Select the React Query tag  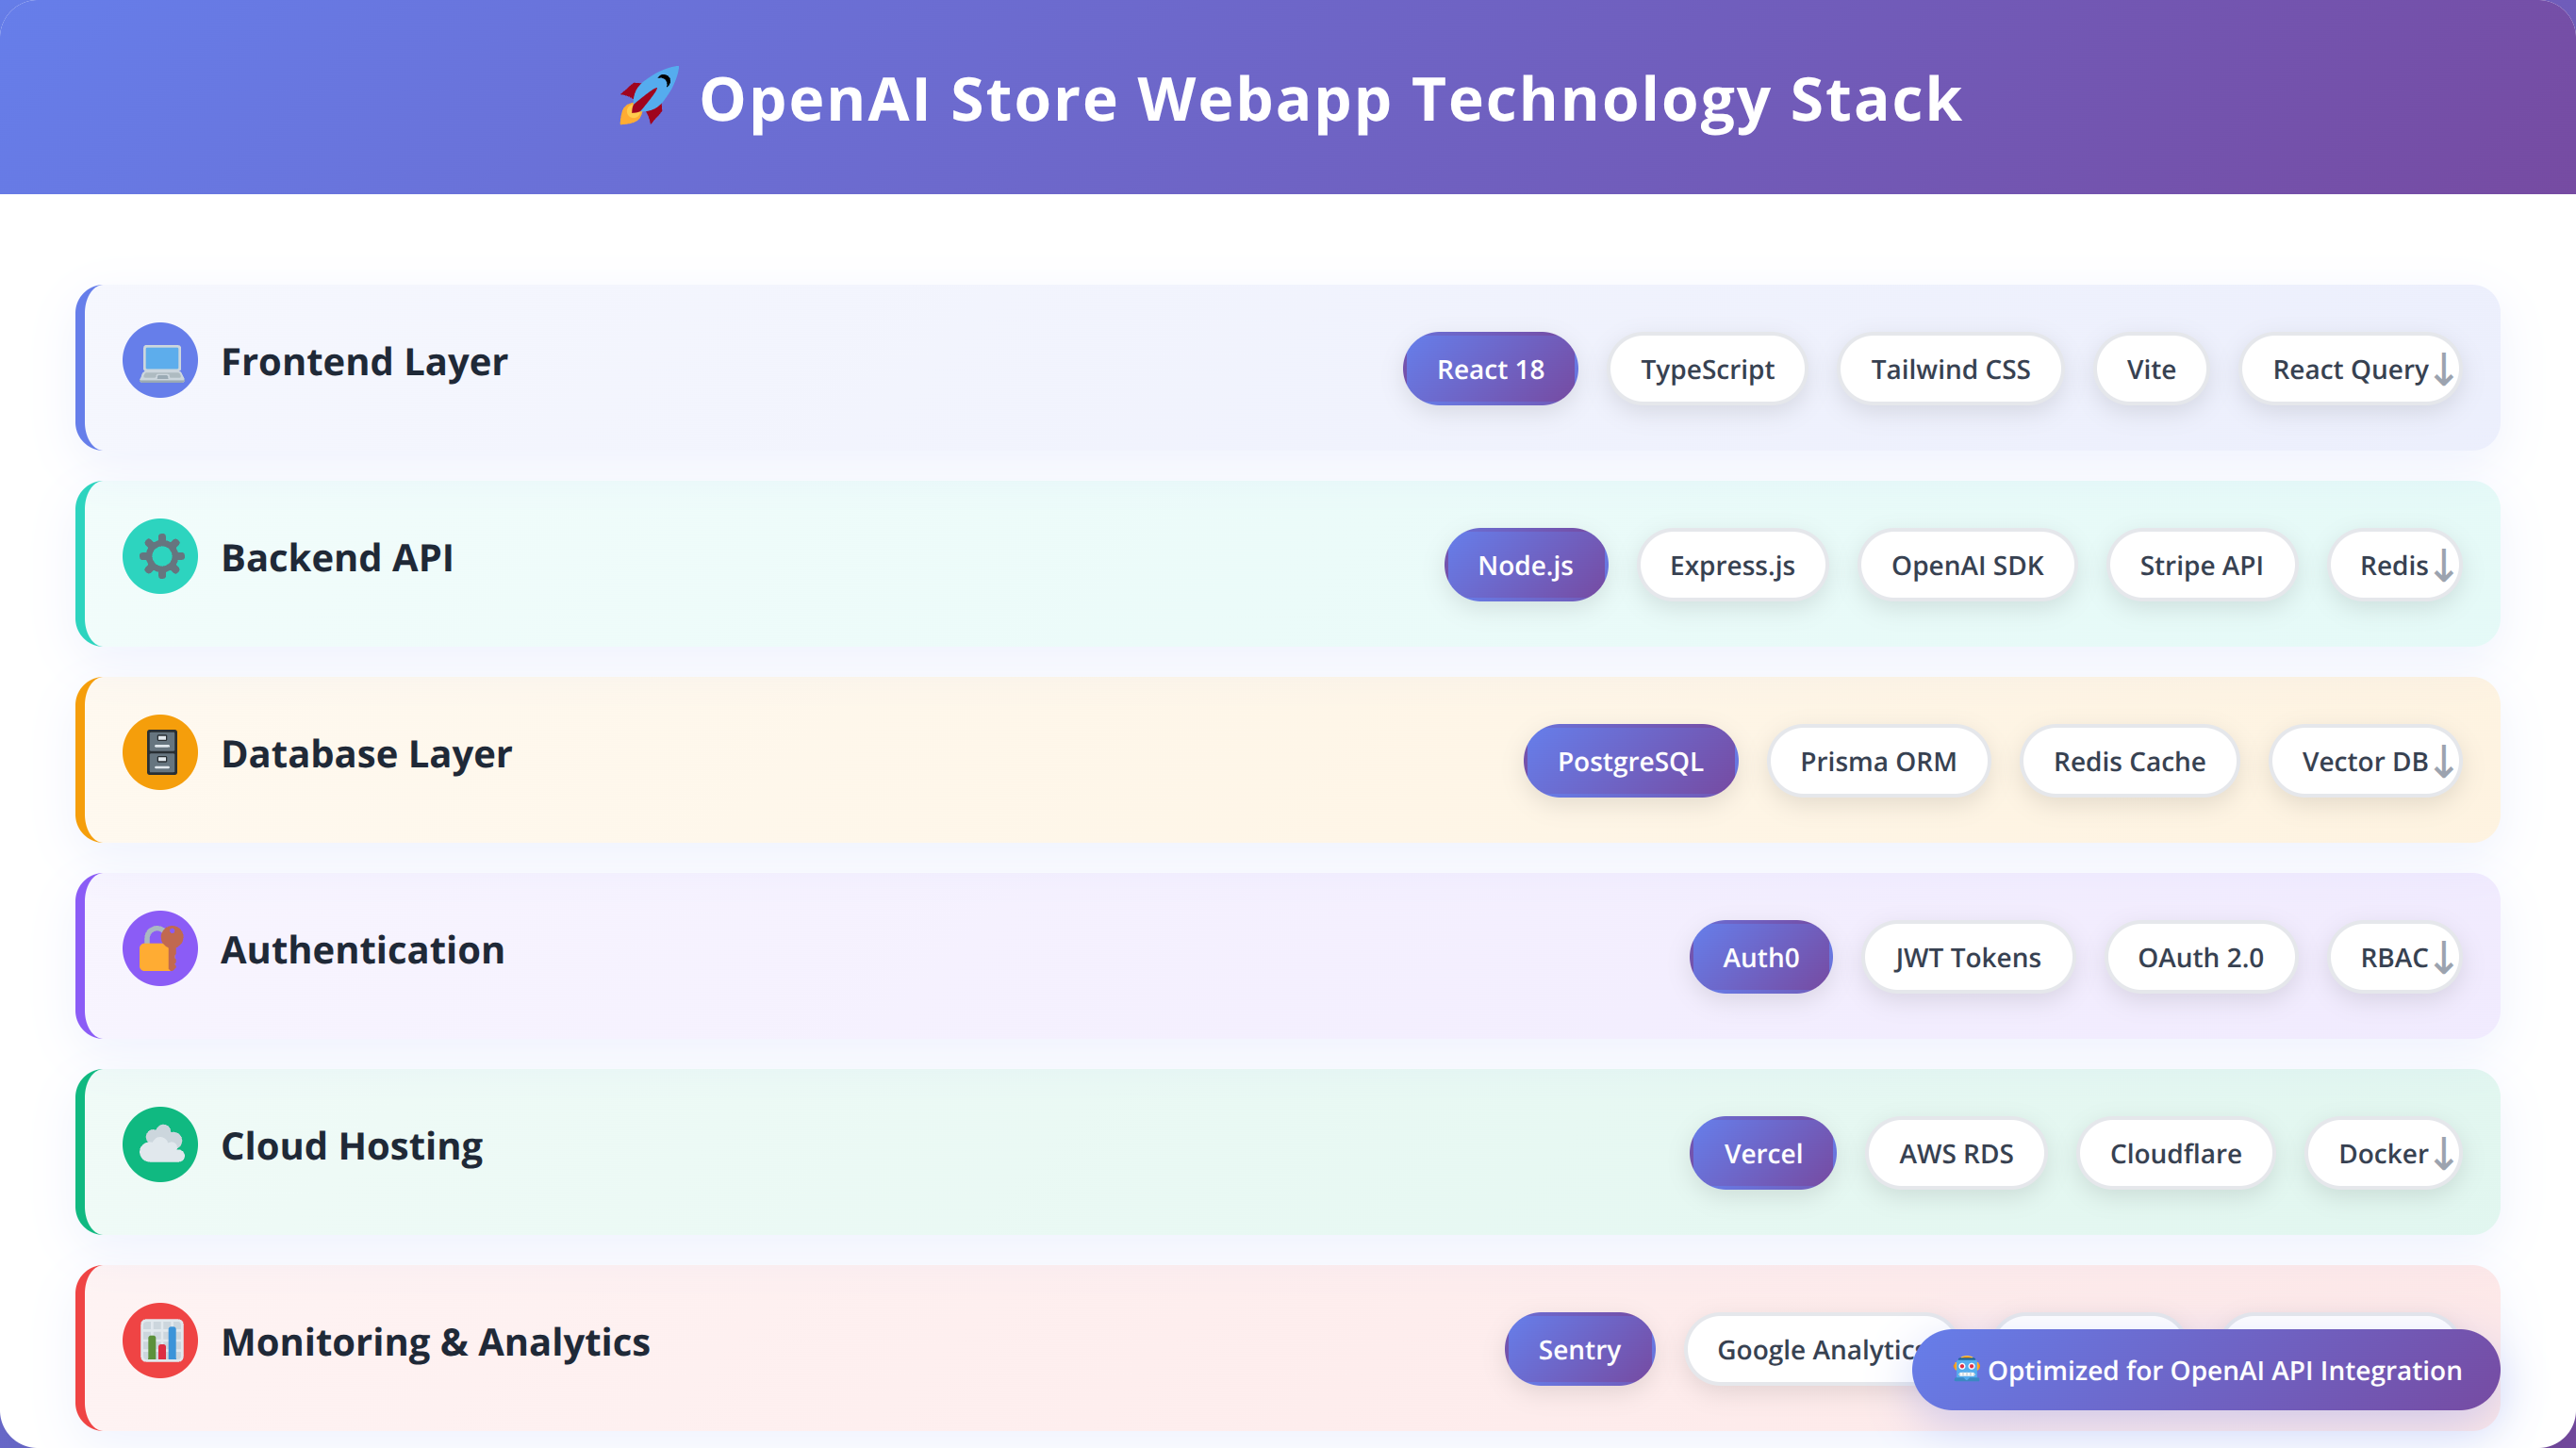2350,369
